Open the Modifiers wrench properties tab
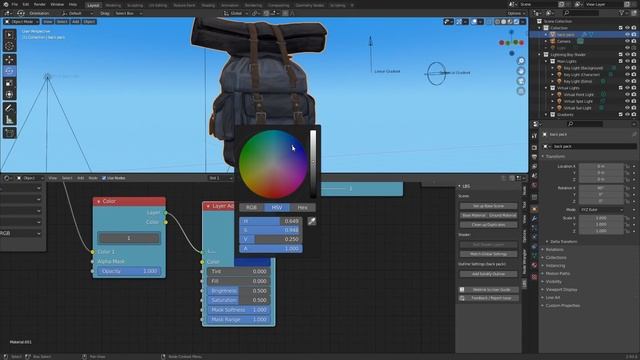The width and height of the screenshot is (640, 360). coord(534,219)
